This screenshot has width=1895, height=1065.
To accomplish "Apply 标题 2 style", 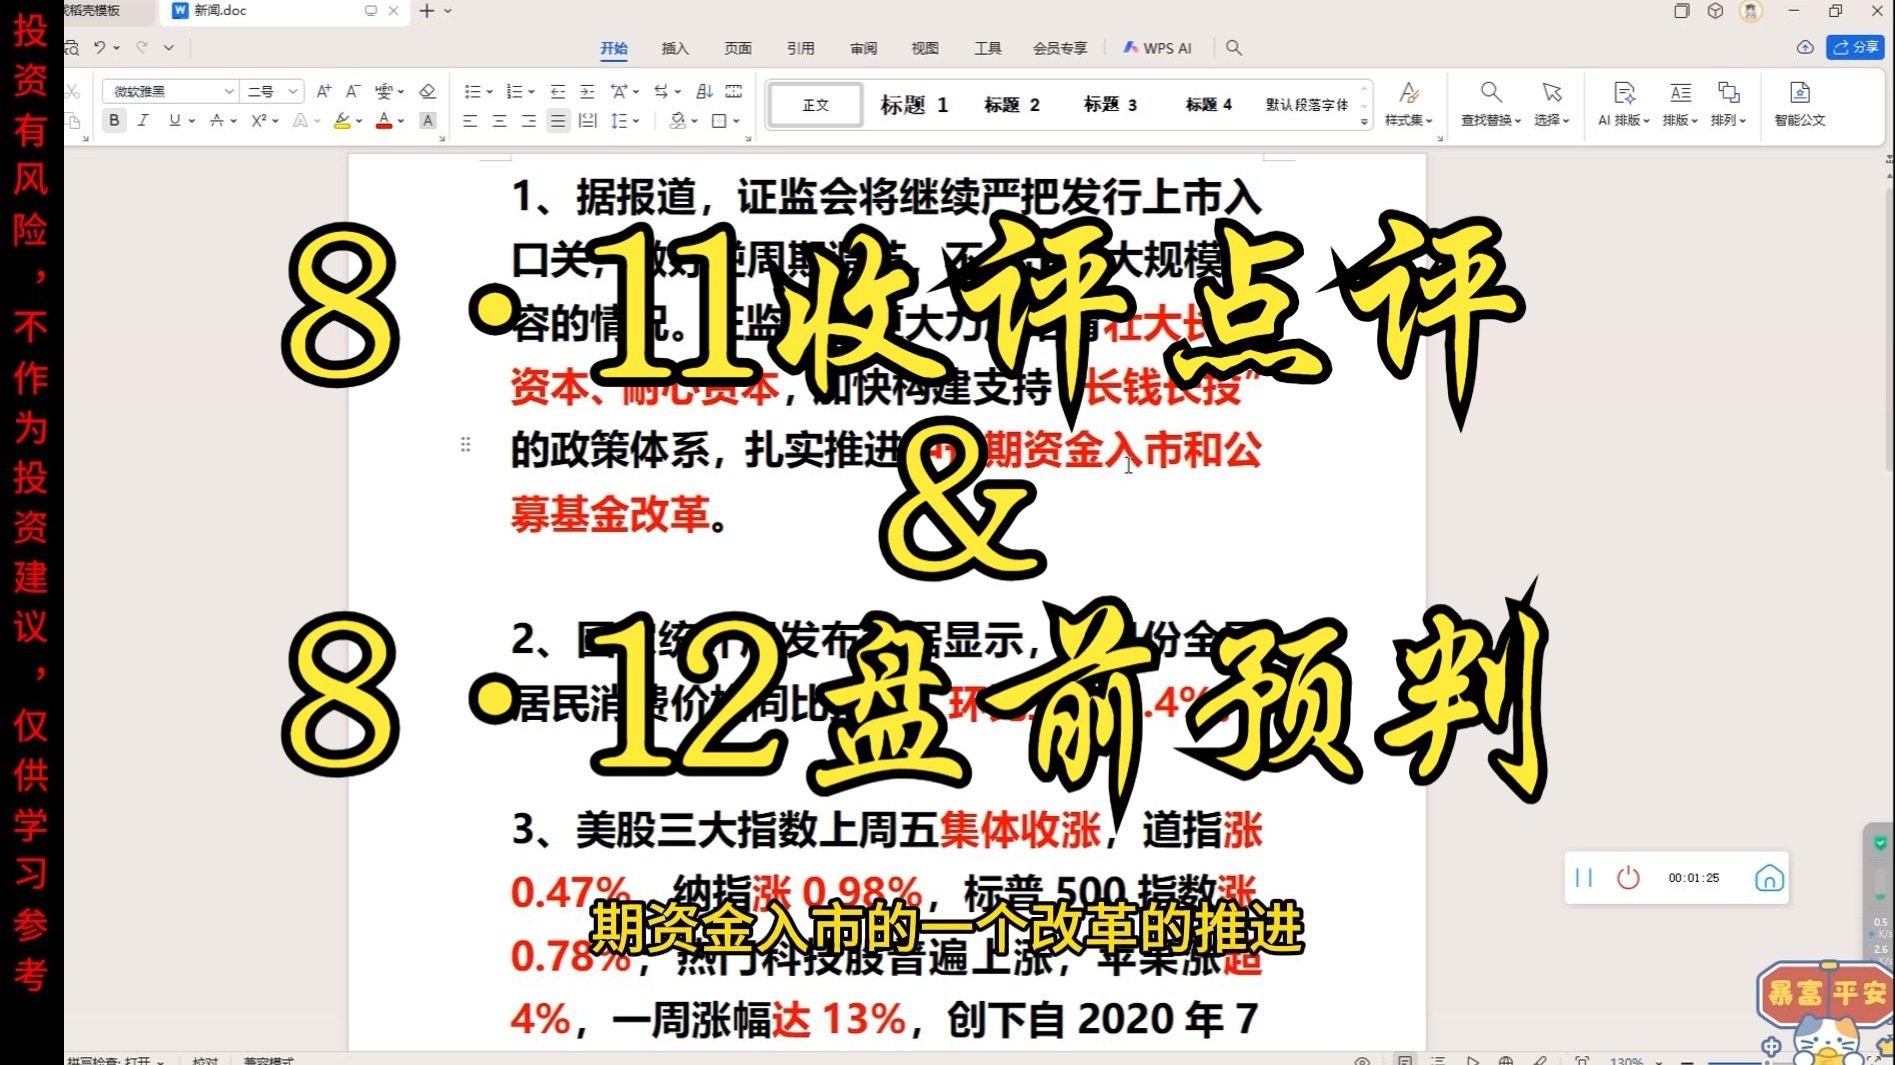I will click(x=1012, y=105).
